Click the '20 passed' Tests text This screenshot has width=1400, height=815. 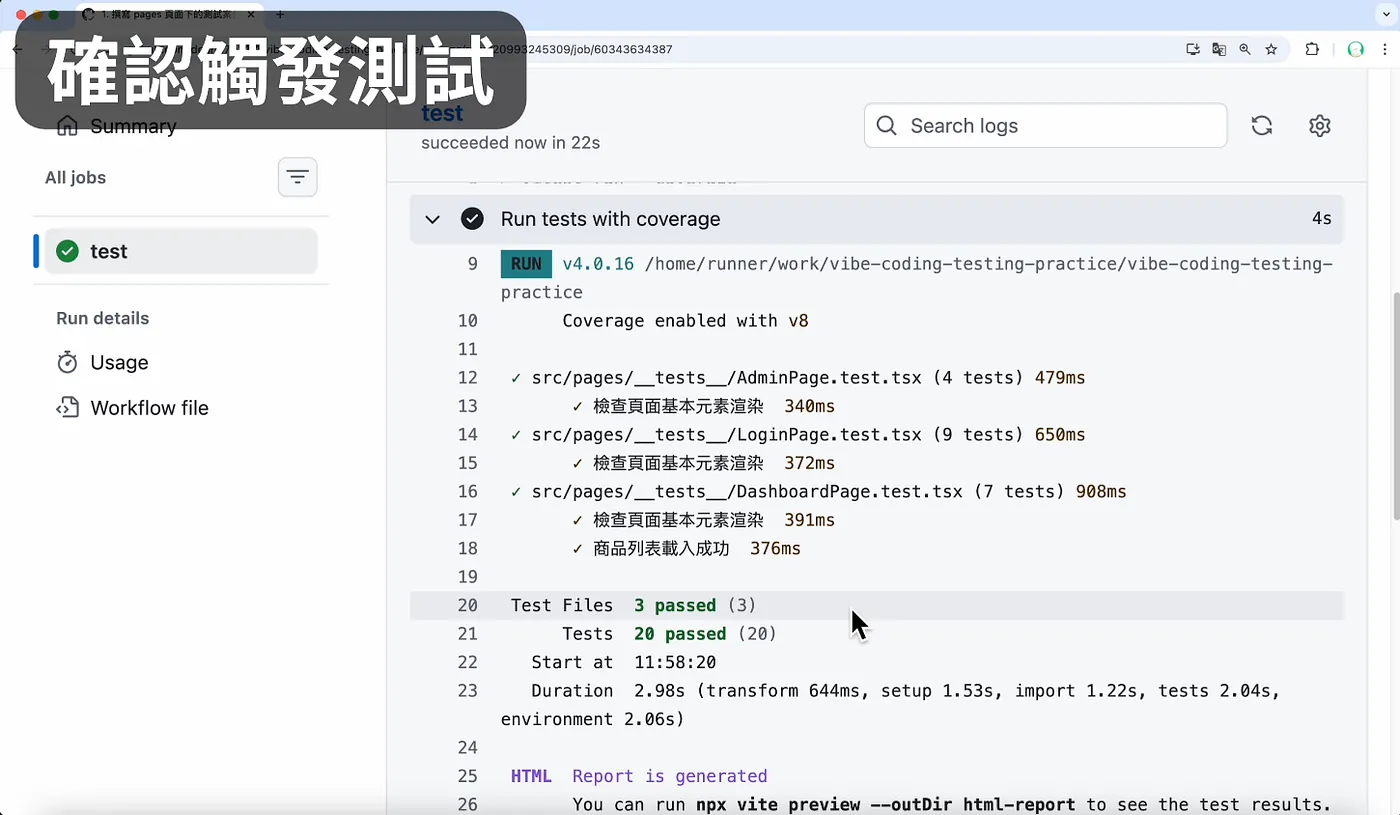[680, 634]
